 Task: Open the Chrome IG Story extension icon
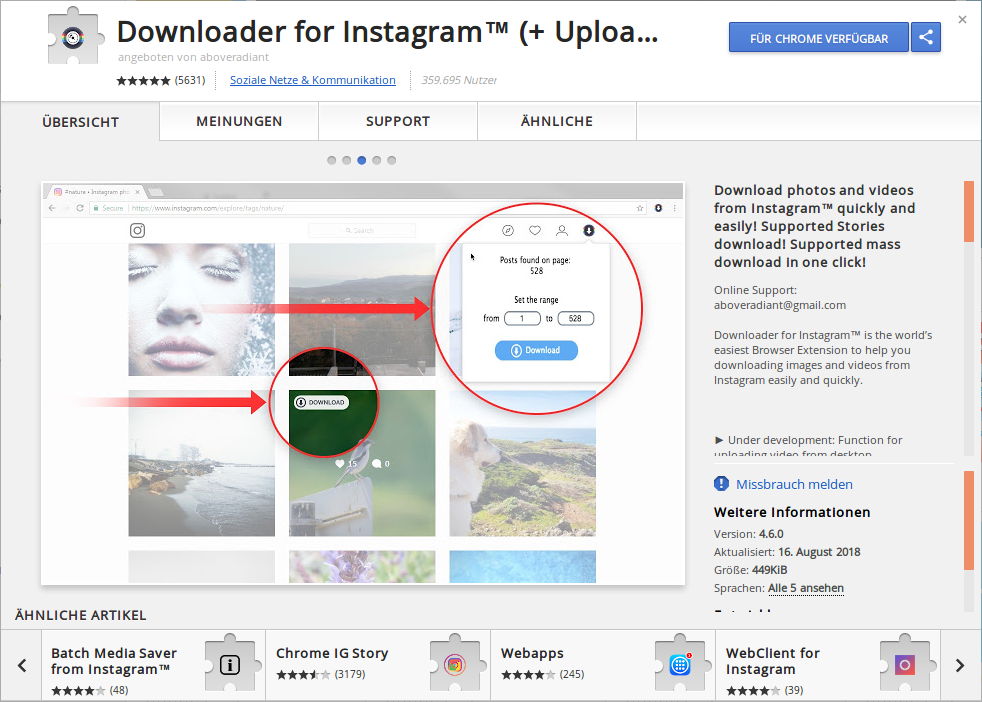coord(454,664)
